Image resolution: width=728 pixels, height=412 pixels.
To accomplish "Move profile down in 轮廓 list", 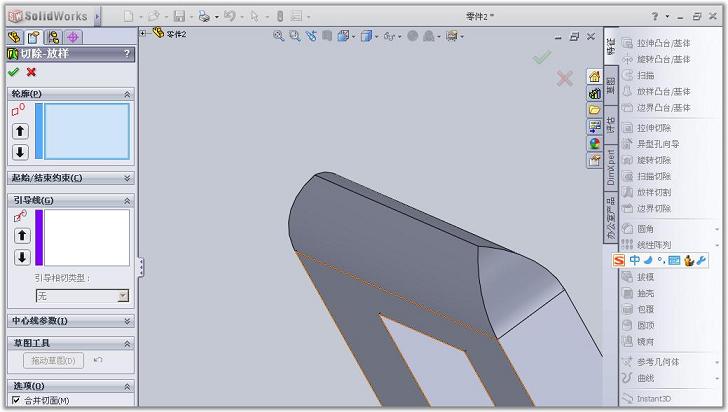I will tap(20, 152).
